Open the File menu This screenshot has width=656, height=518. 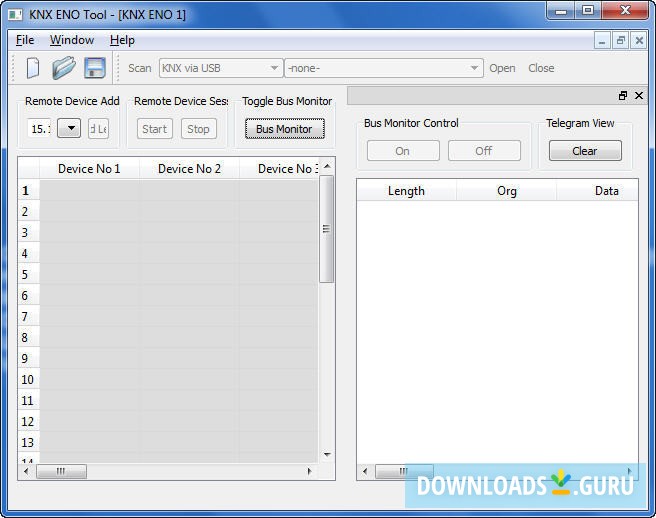point(25,40)
